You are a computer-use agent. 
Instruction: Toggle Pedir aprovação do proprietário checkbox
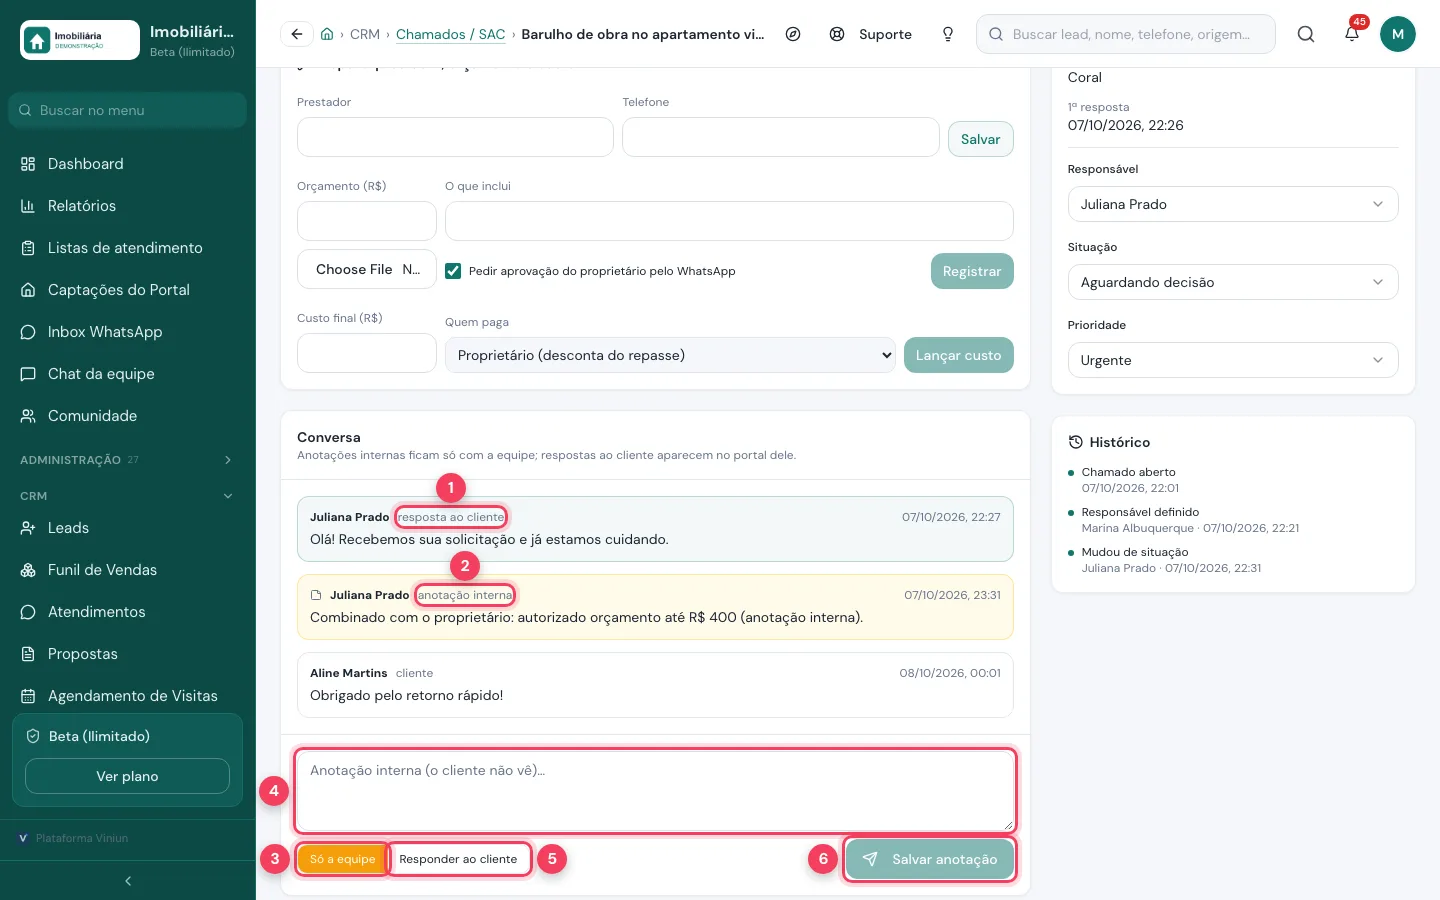click(453, 271)
